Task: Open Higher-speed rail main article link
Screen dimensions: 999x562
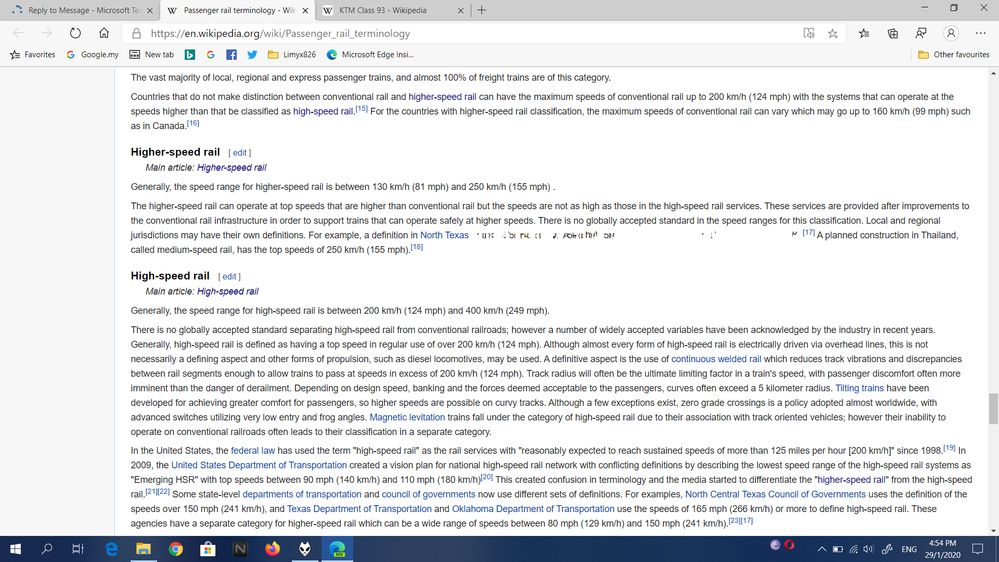Action: 232,168
